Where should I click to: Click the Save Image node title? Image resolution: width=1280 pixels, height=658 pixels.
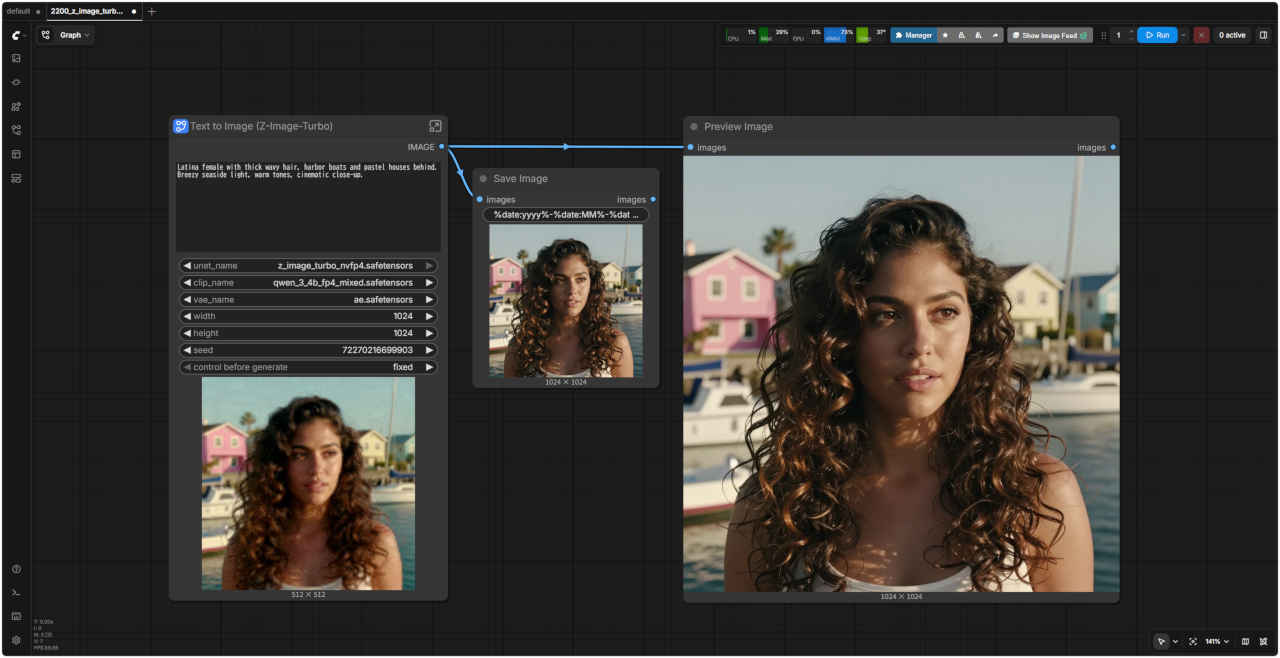520,179
